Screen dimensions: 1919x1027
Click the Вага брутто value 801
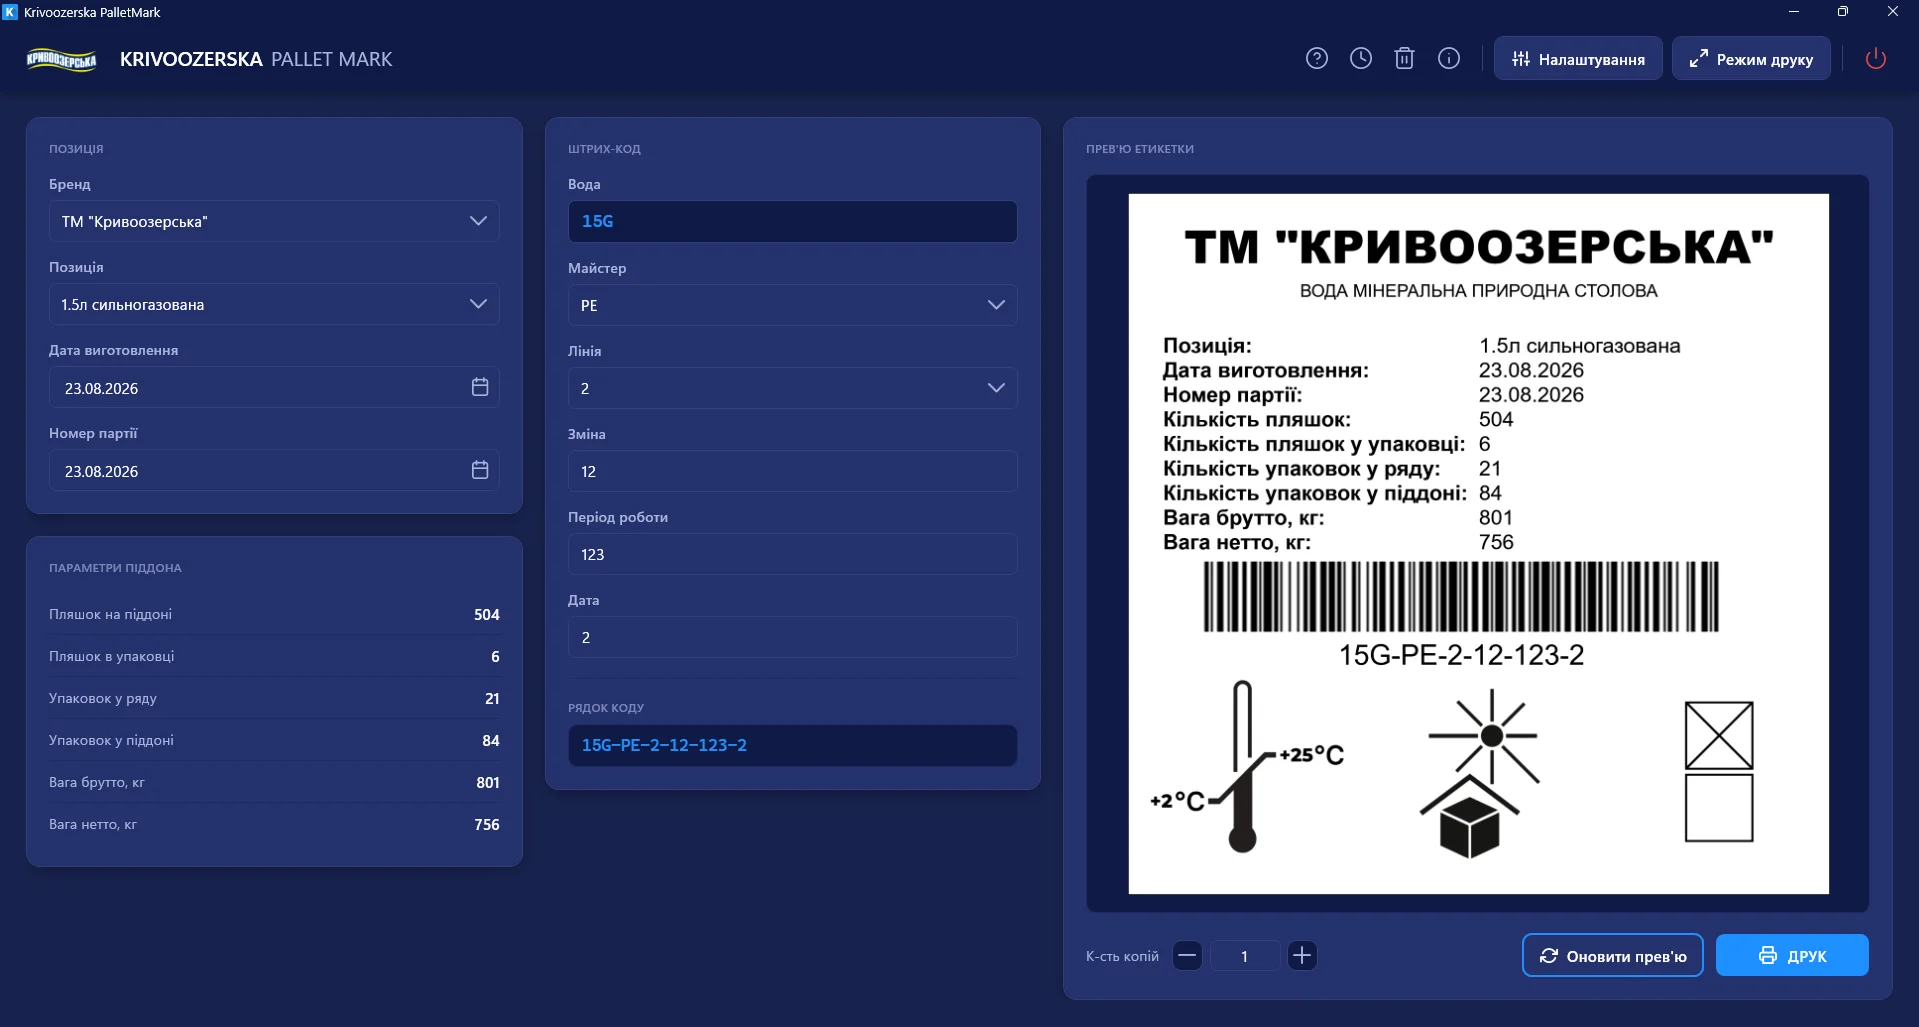tap(488, 782)
